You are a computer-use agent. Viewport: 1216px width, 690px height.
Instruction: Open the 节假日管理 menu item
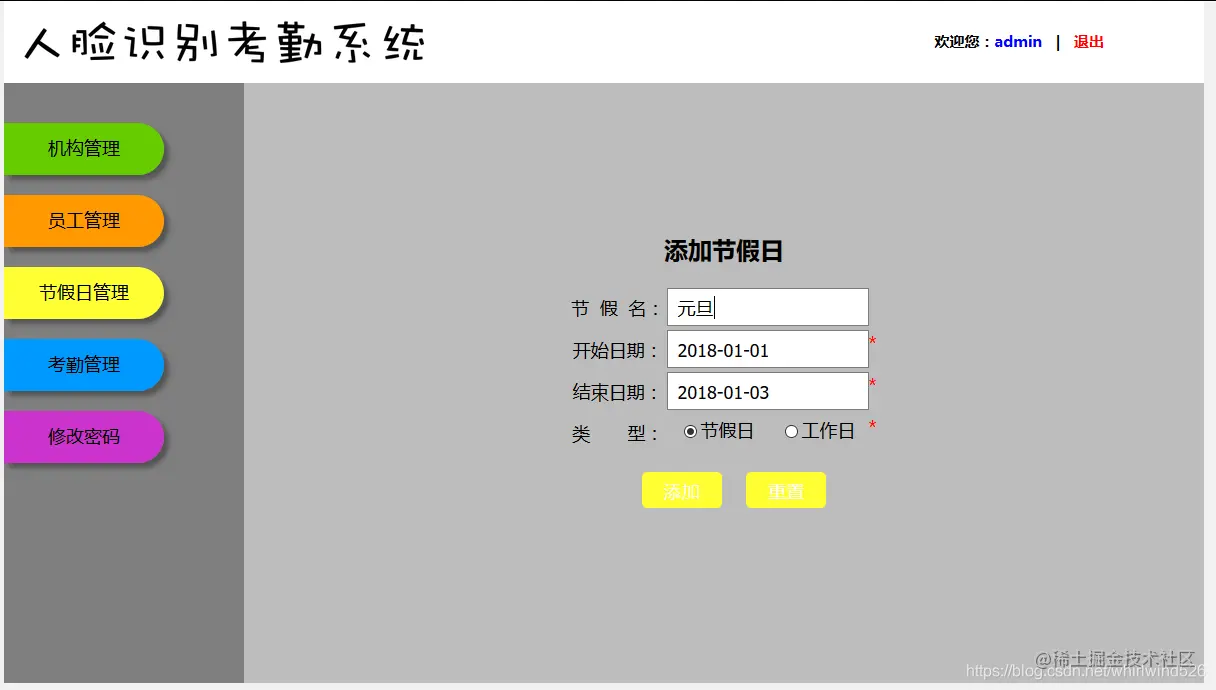coord(84,293)
